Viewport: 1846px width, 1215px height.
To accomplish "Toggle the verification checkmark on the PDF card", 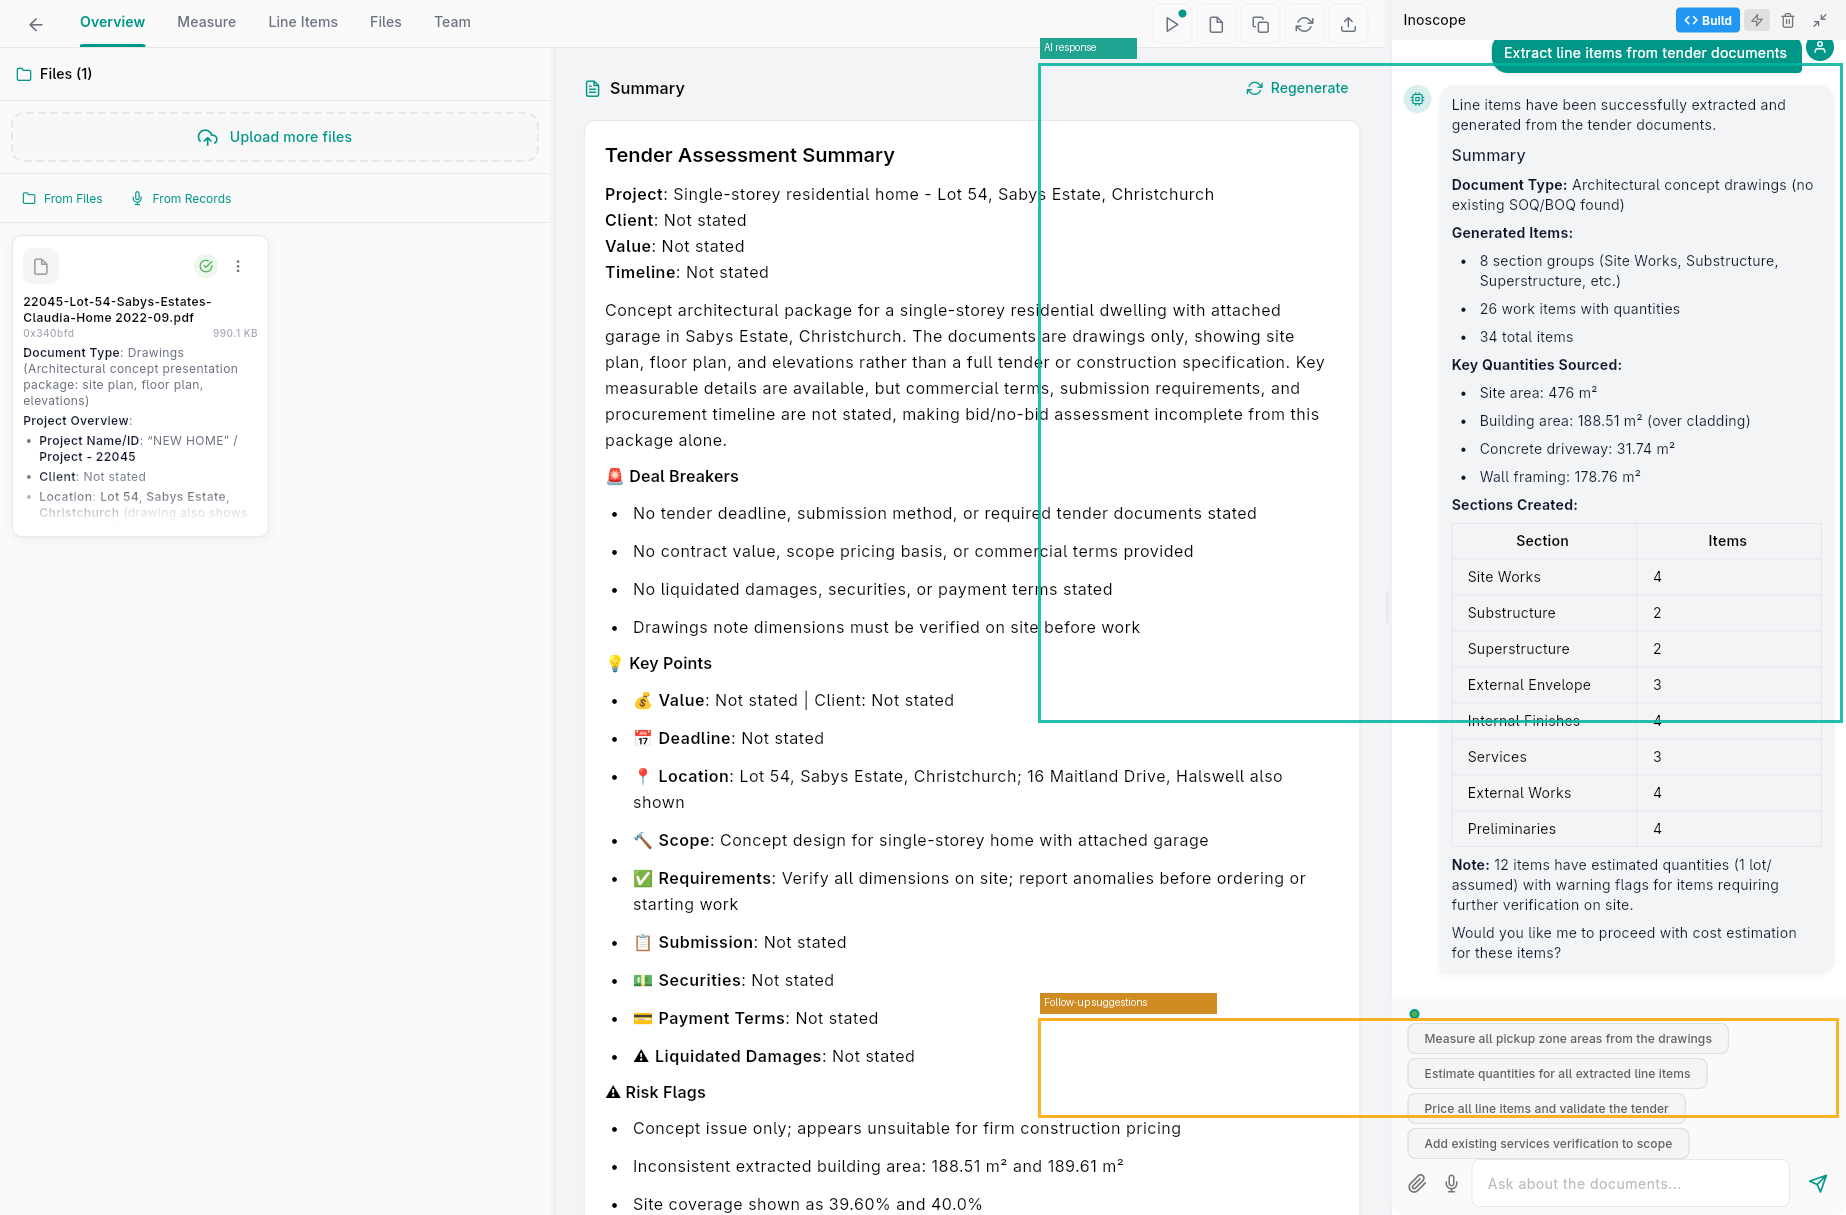I will tap(206, 266).
